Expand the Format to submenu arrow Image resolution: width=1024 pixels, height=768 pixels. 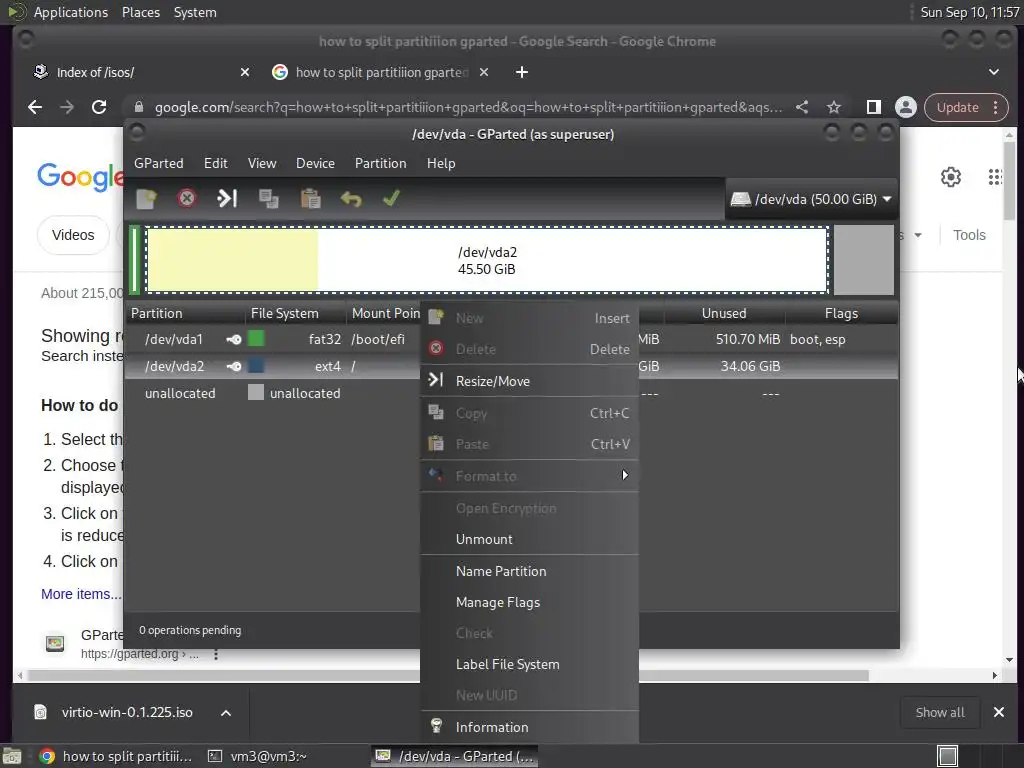(x=625, y=475)
